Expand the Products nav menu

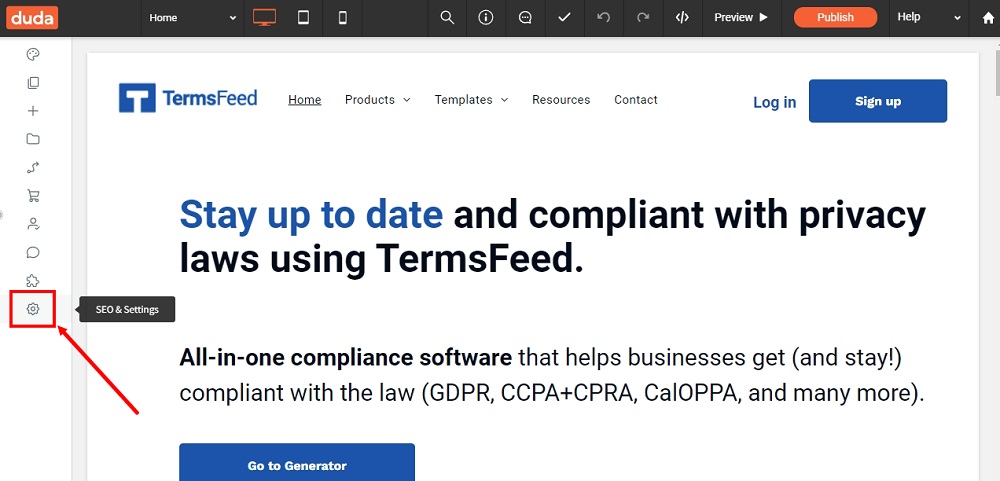(x=378, y=100)
